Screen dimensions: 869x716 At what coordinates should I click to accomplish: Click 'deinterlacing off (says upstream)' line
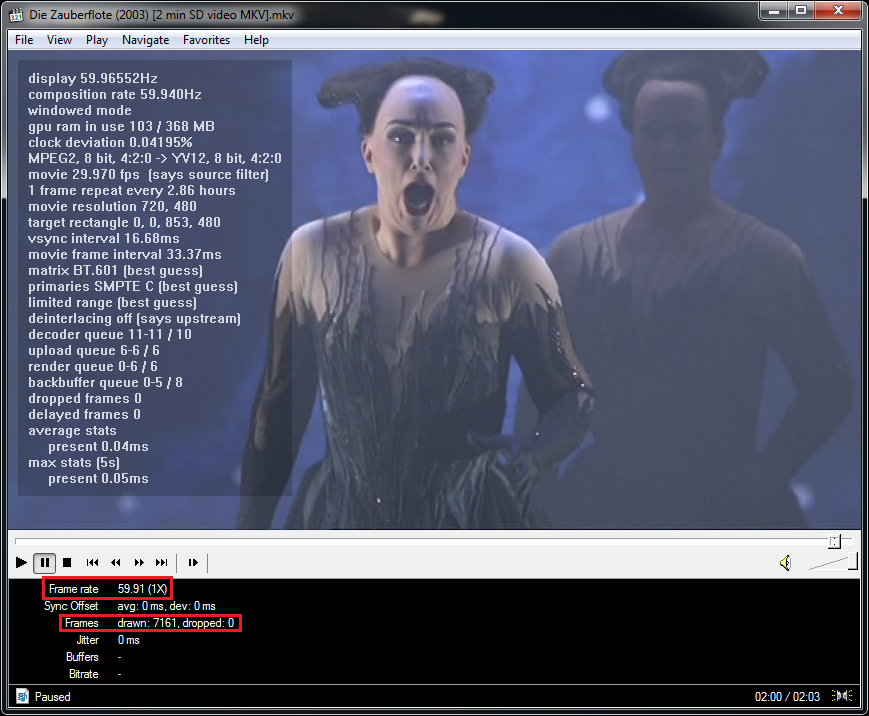[x=135, y=319]
